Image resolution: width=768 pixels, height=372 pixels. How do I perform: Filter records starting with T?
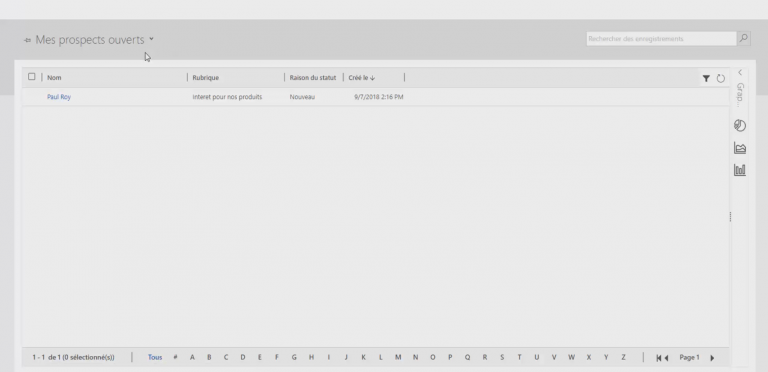[x=519, y=357]
